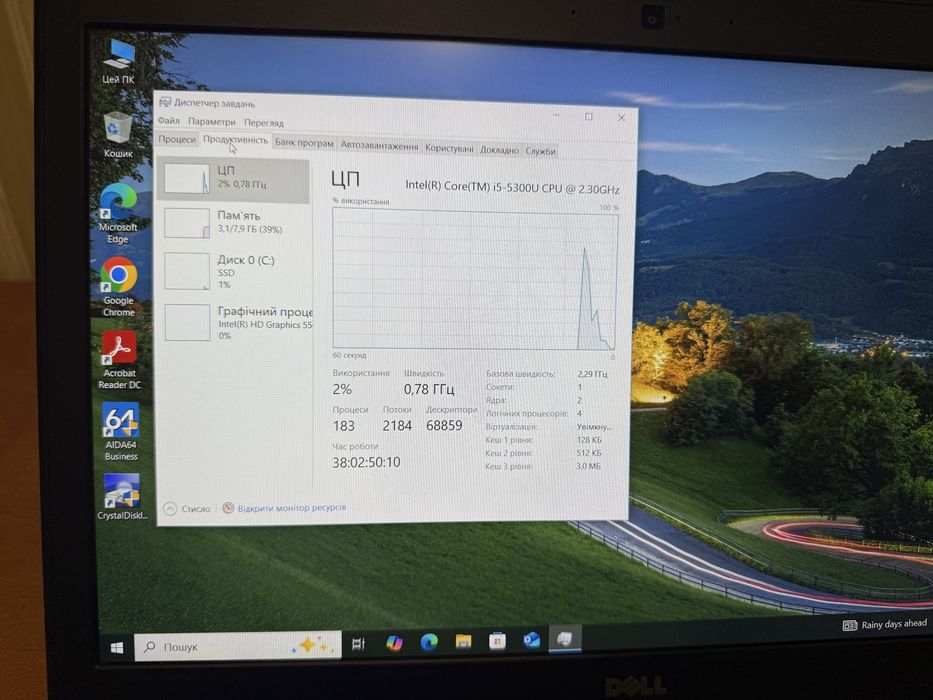Click the Логічних процесорів label
The width and height of the screenshot is (933, 700).
[x=526, y=413]
